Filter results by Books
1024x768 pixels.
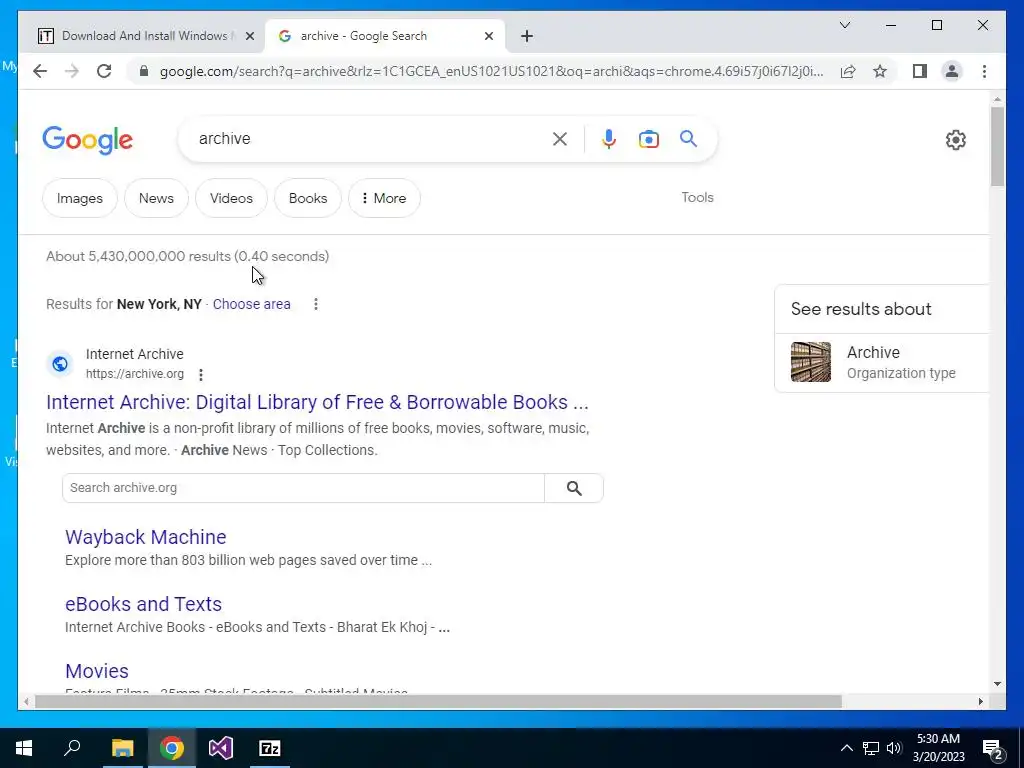click(x=308, y=198)
